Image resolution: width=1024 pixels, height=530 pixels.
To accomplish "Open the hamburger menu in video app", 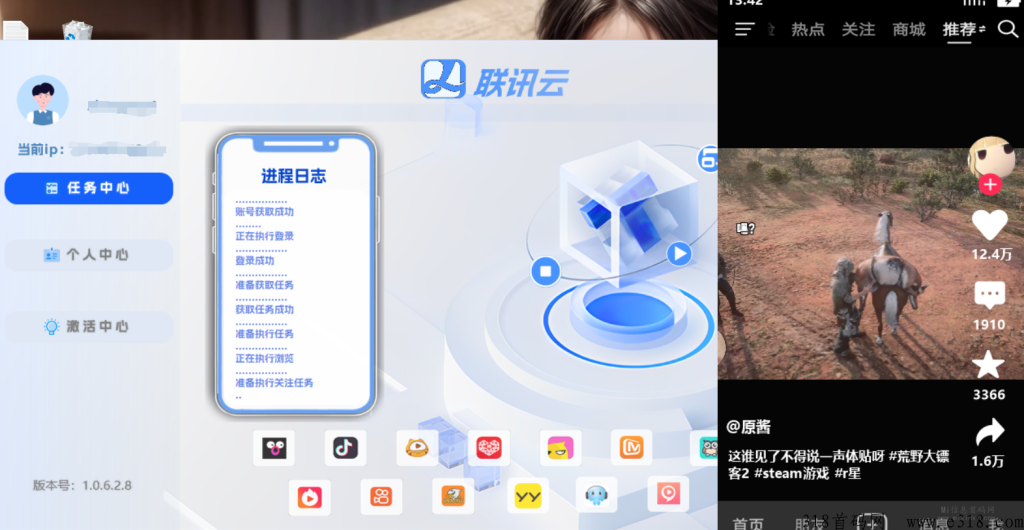I will coord(744,29).
